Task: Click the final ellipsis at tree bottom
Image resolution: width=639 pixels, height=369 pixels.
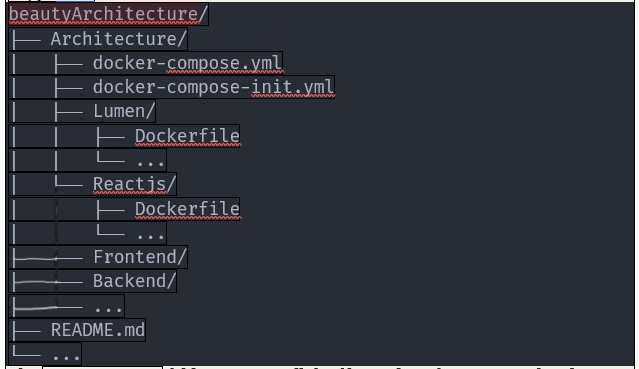Action: coord(66,354)
